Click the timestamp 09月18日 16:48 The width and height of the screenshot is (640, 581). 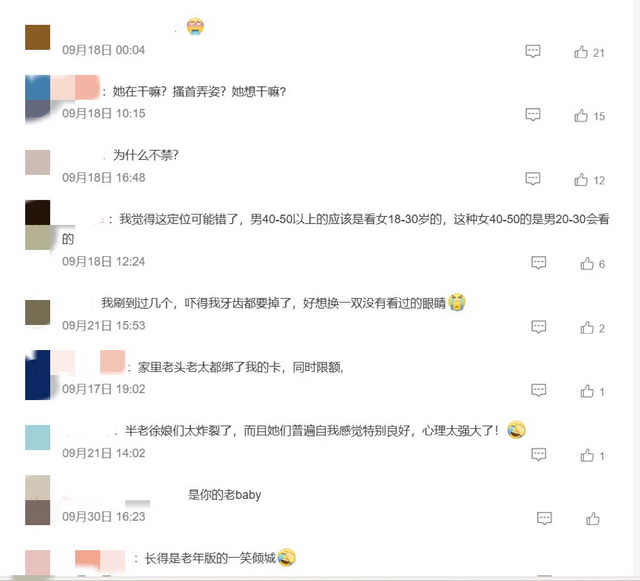click(x=104, y=178)
